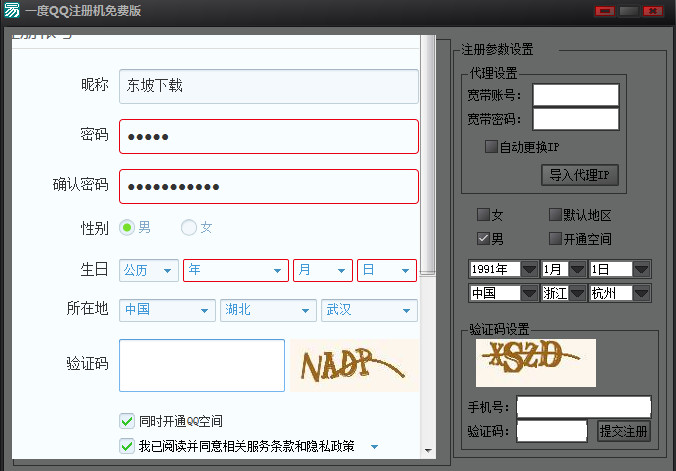The image size is (676, 471).
Task: Close the app with red X icon
Action: click(x=653, y=11)
